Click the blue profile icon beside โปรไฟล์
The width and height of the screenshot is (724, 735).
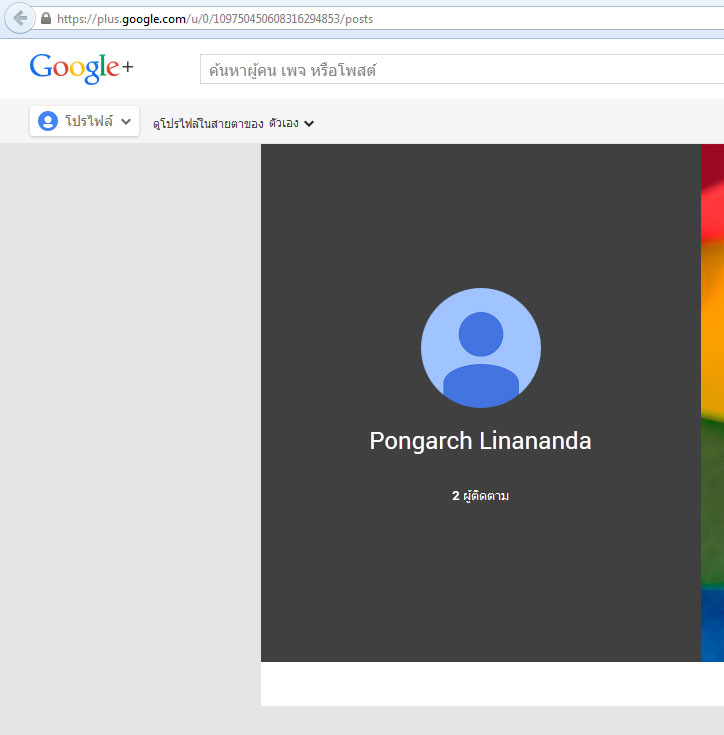48,121
